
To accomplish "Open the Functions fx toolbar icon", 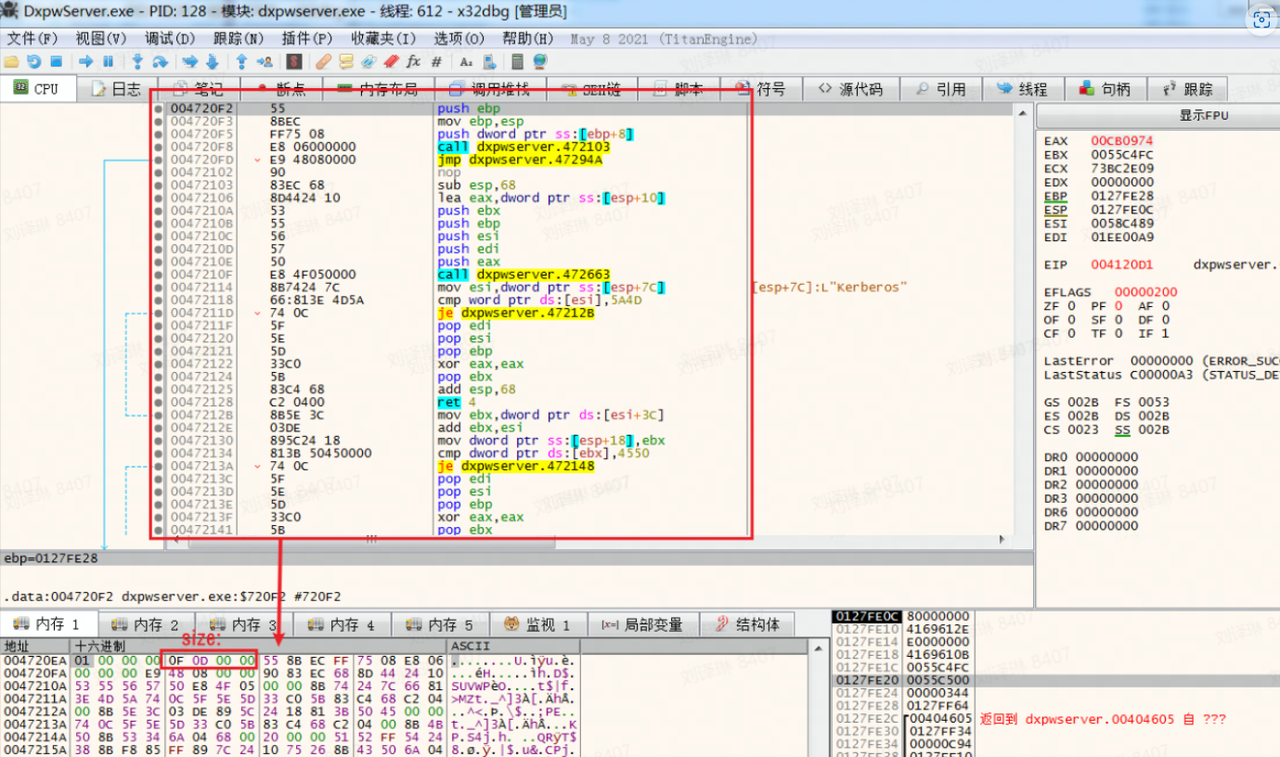I will pos(414,61).
